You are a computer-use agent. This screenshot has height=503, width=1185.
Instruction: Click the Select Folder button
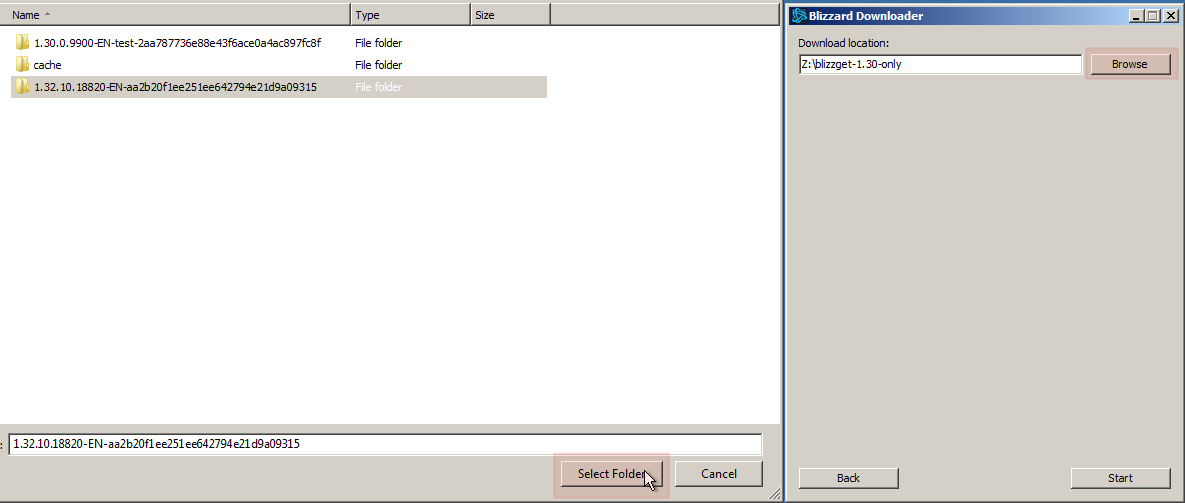point(611,474)
